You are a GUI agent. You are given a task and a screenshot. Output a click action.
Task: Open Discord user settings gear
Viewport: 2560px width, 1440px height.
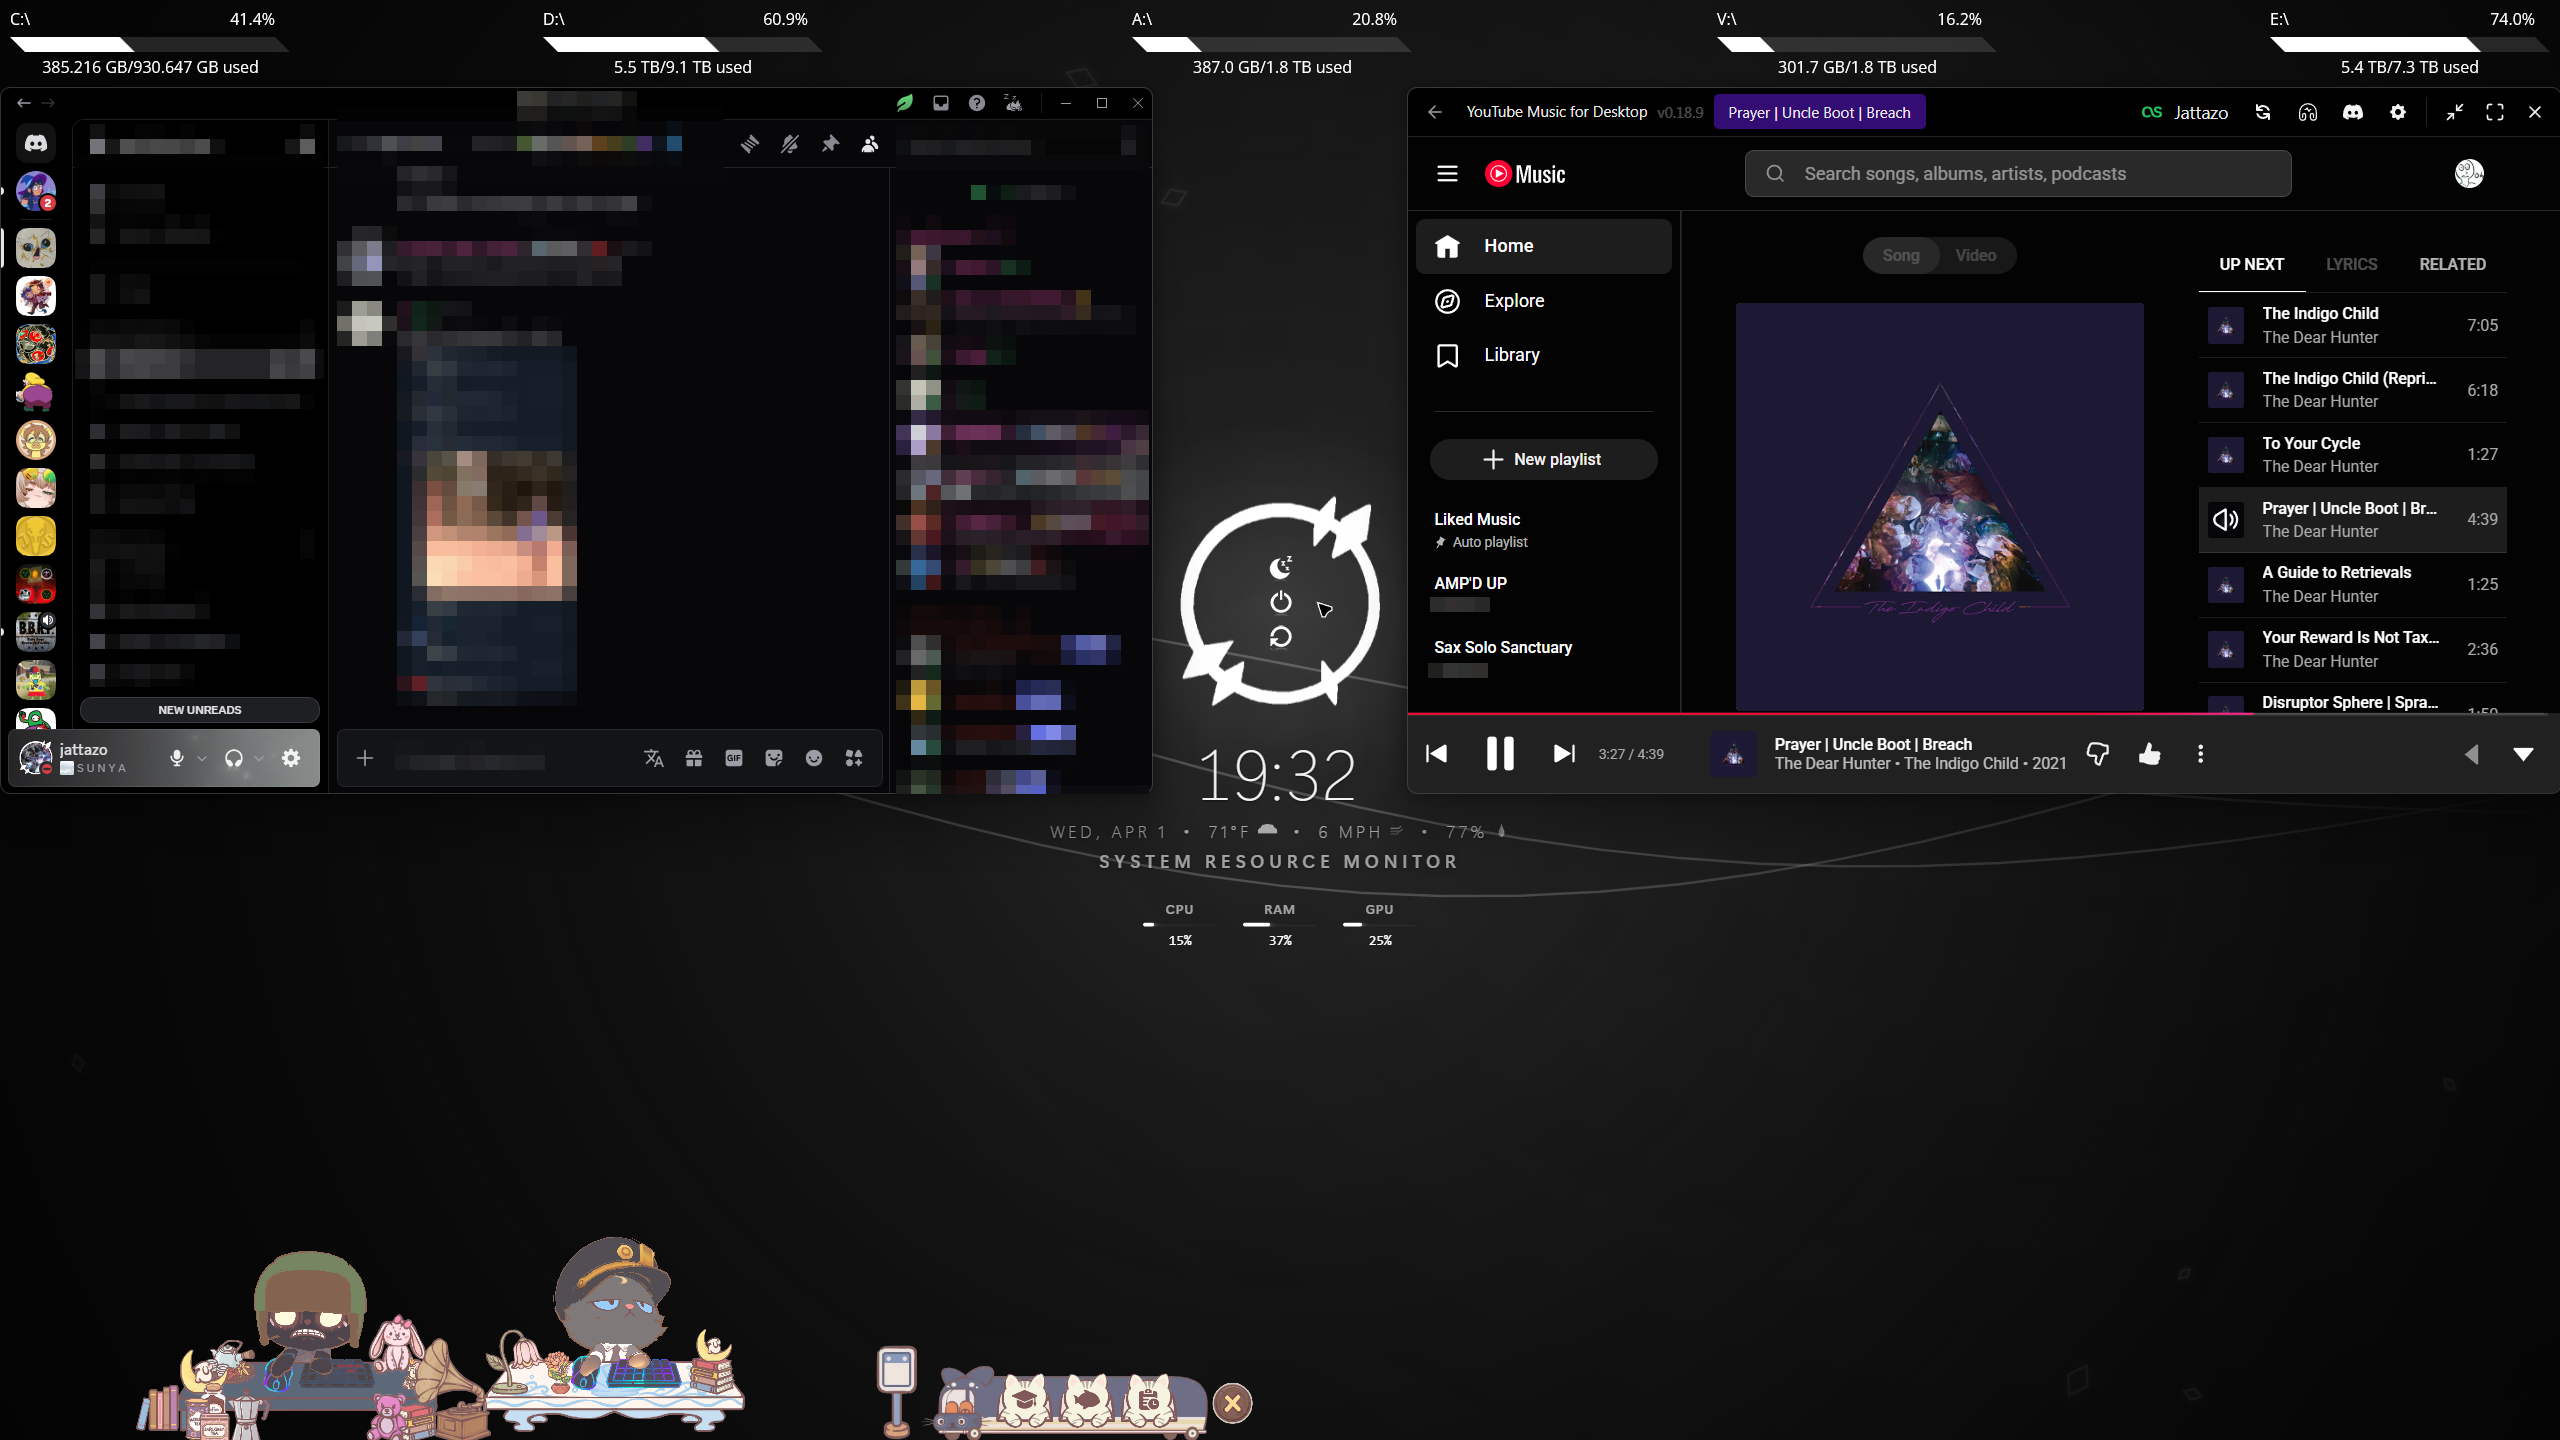[x=291, y=758]
